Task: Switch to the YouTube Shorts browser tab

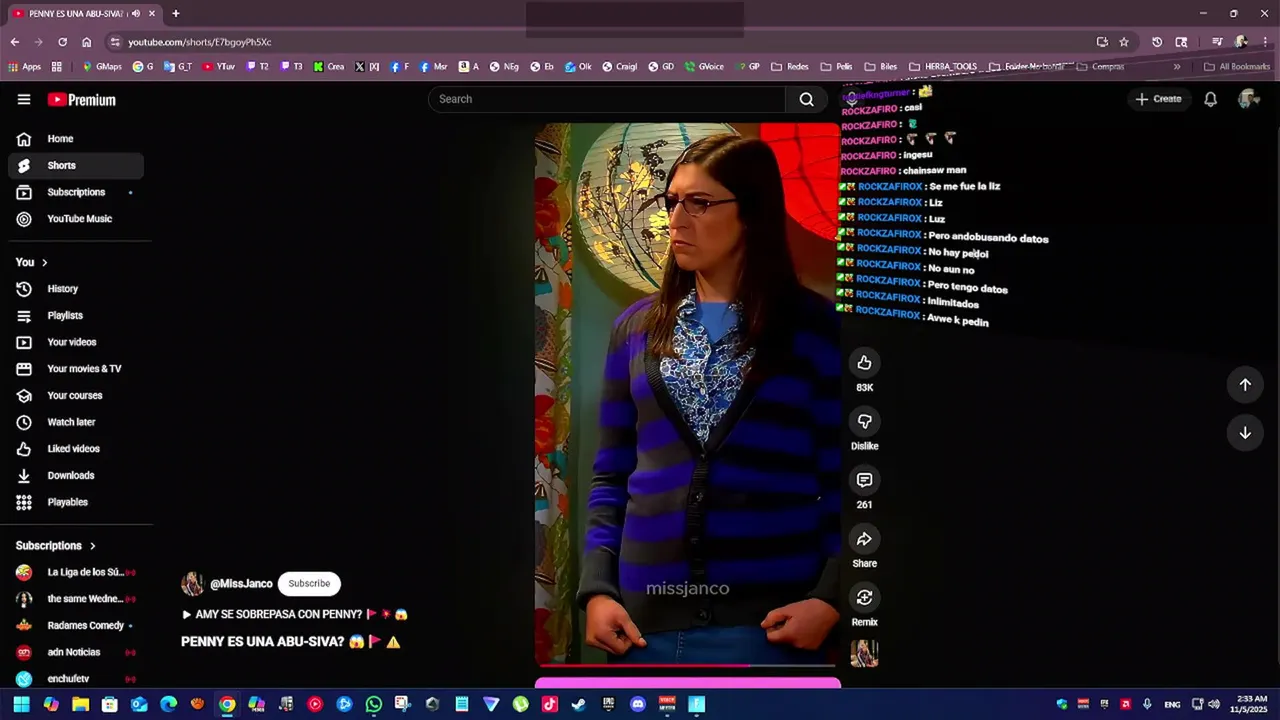Action: (x=84, y=14)
